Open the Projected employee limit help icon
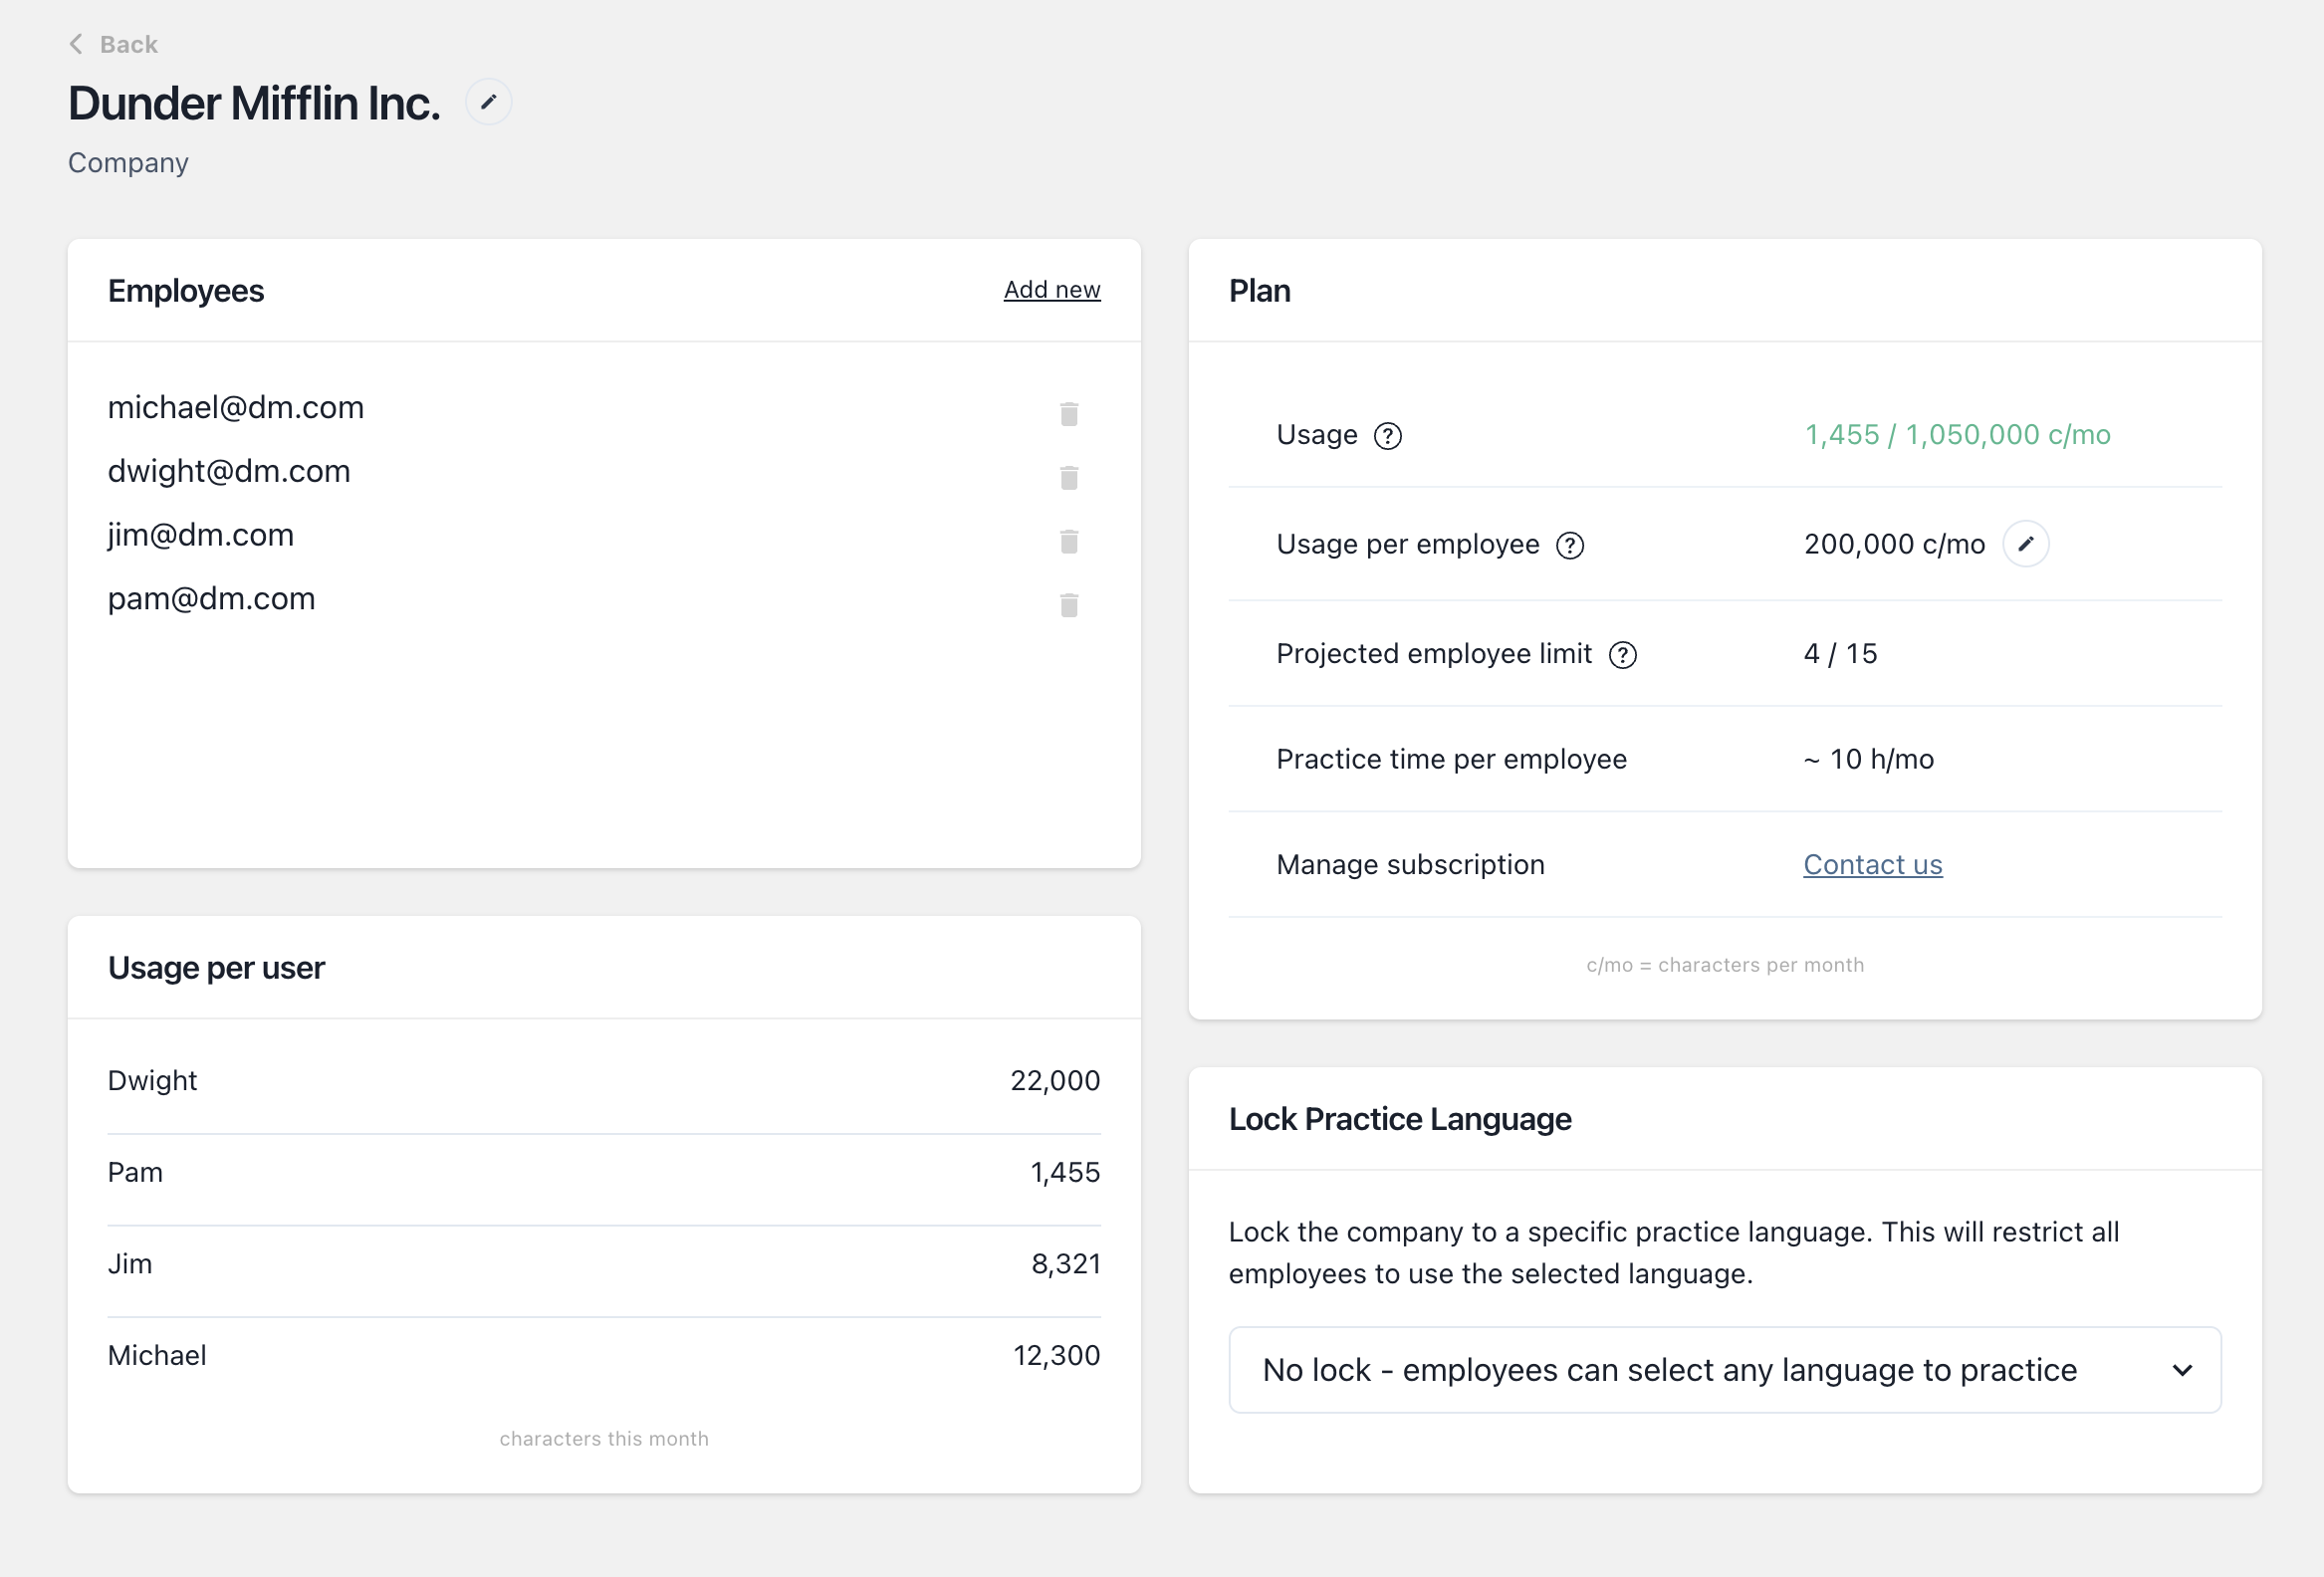2324x1577 pixels. point(1624,655)
